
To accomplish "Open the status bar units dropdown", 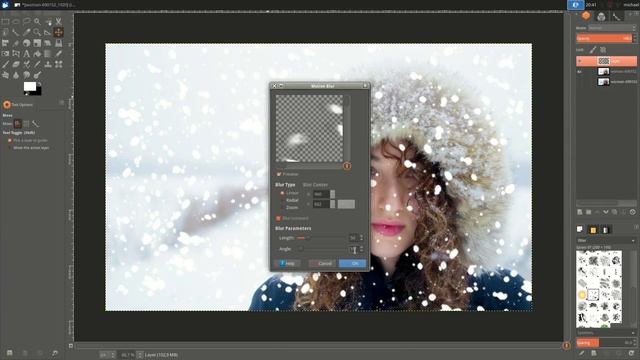I will point(108,355).
